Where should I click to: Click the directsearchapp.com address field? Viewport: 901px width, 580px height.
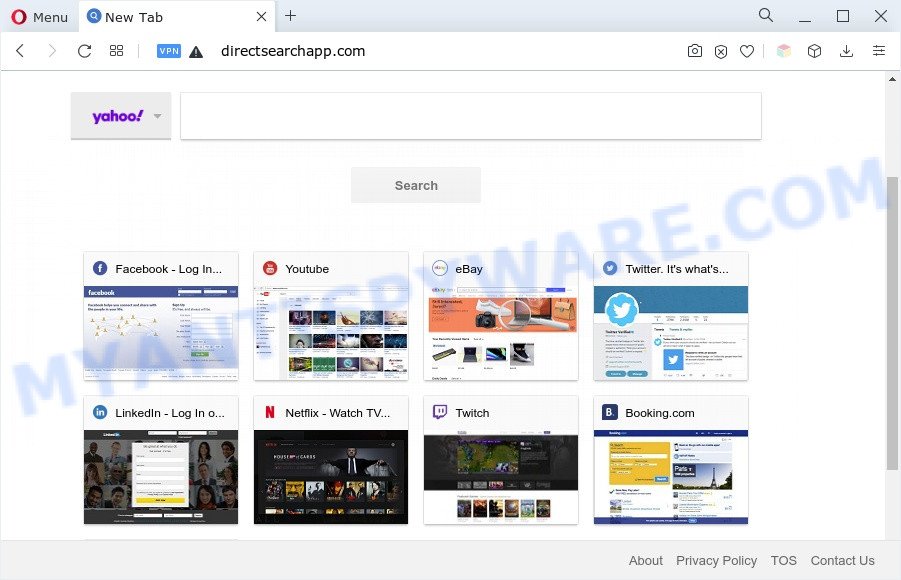point(293,51)
